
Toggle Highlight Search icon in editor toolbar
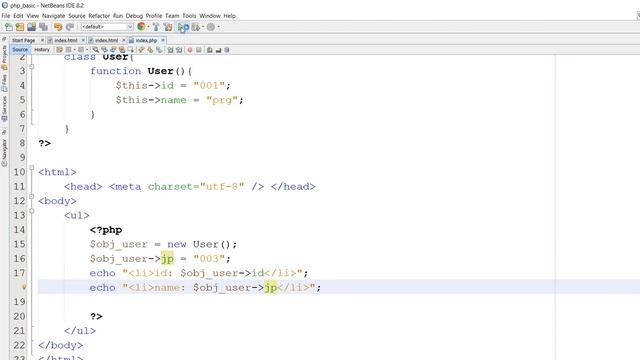tap(122, 50)
